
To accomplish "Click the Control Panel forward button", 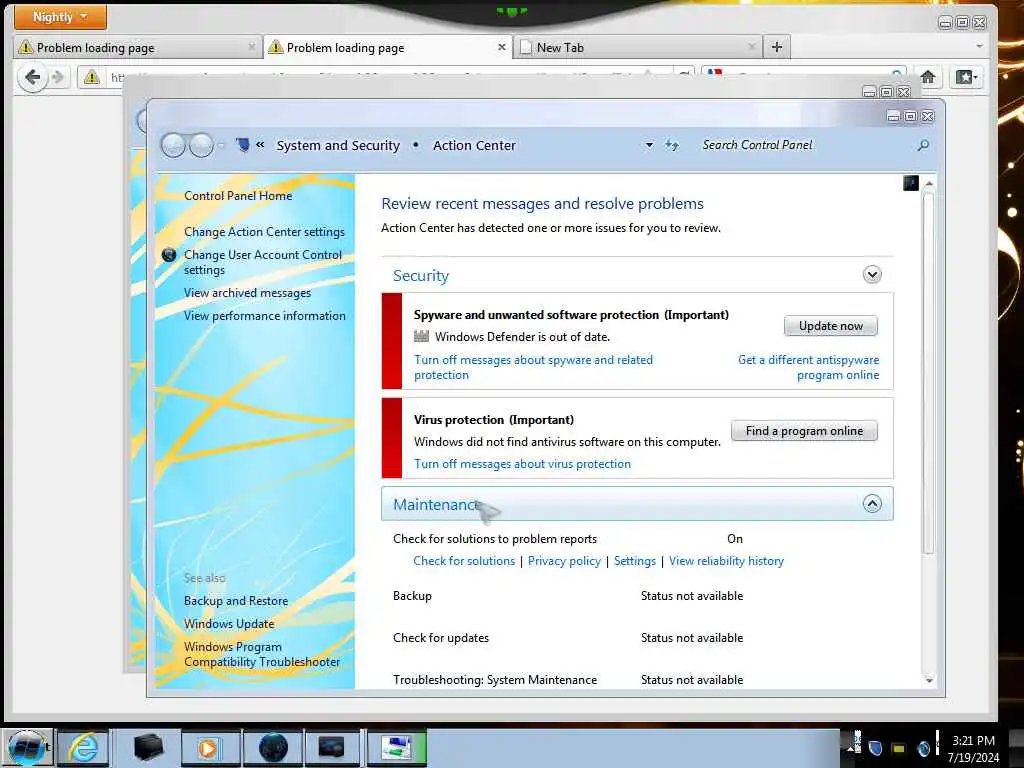I will click(x=201, y=145).
